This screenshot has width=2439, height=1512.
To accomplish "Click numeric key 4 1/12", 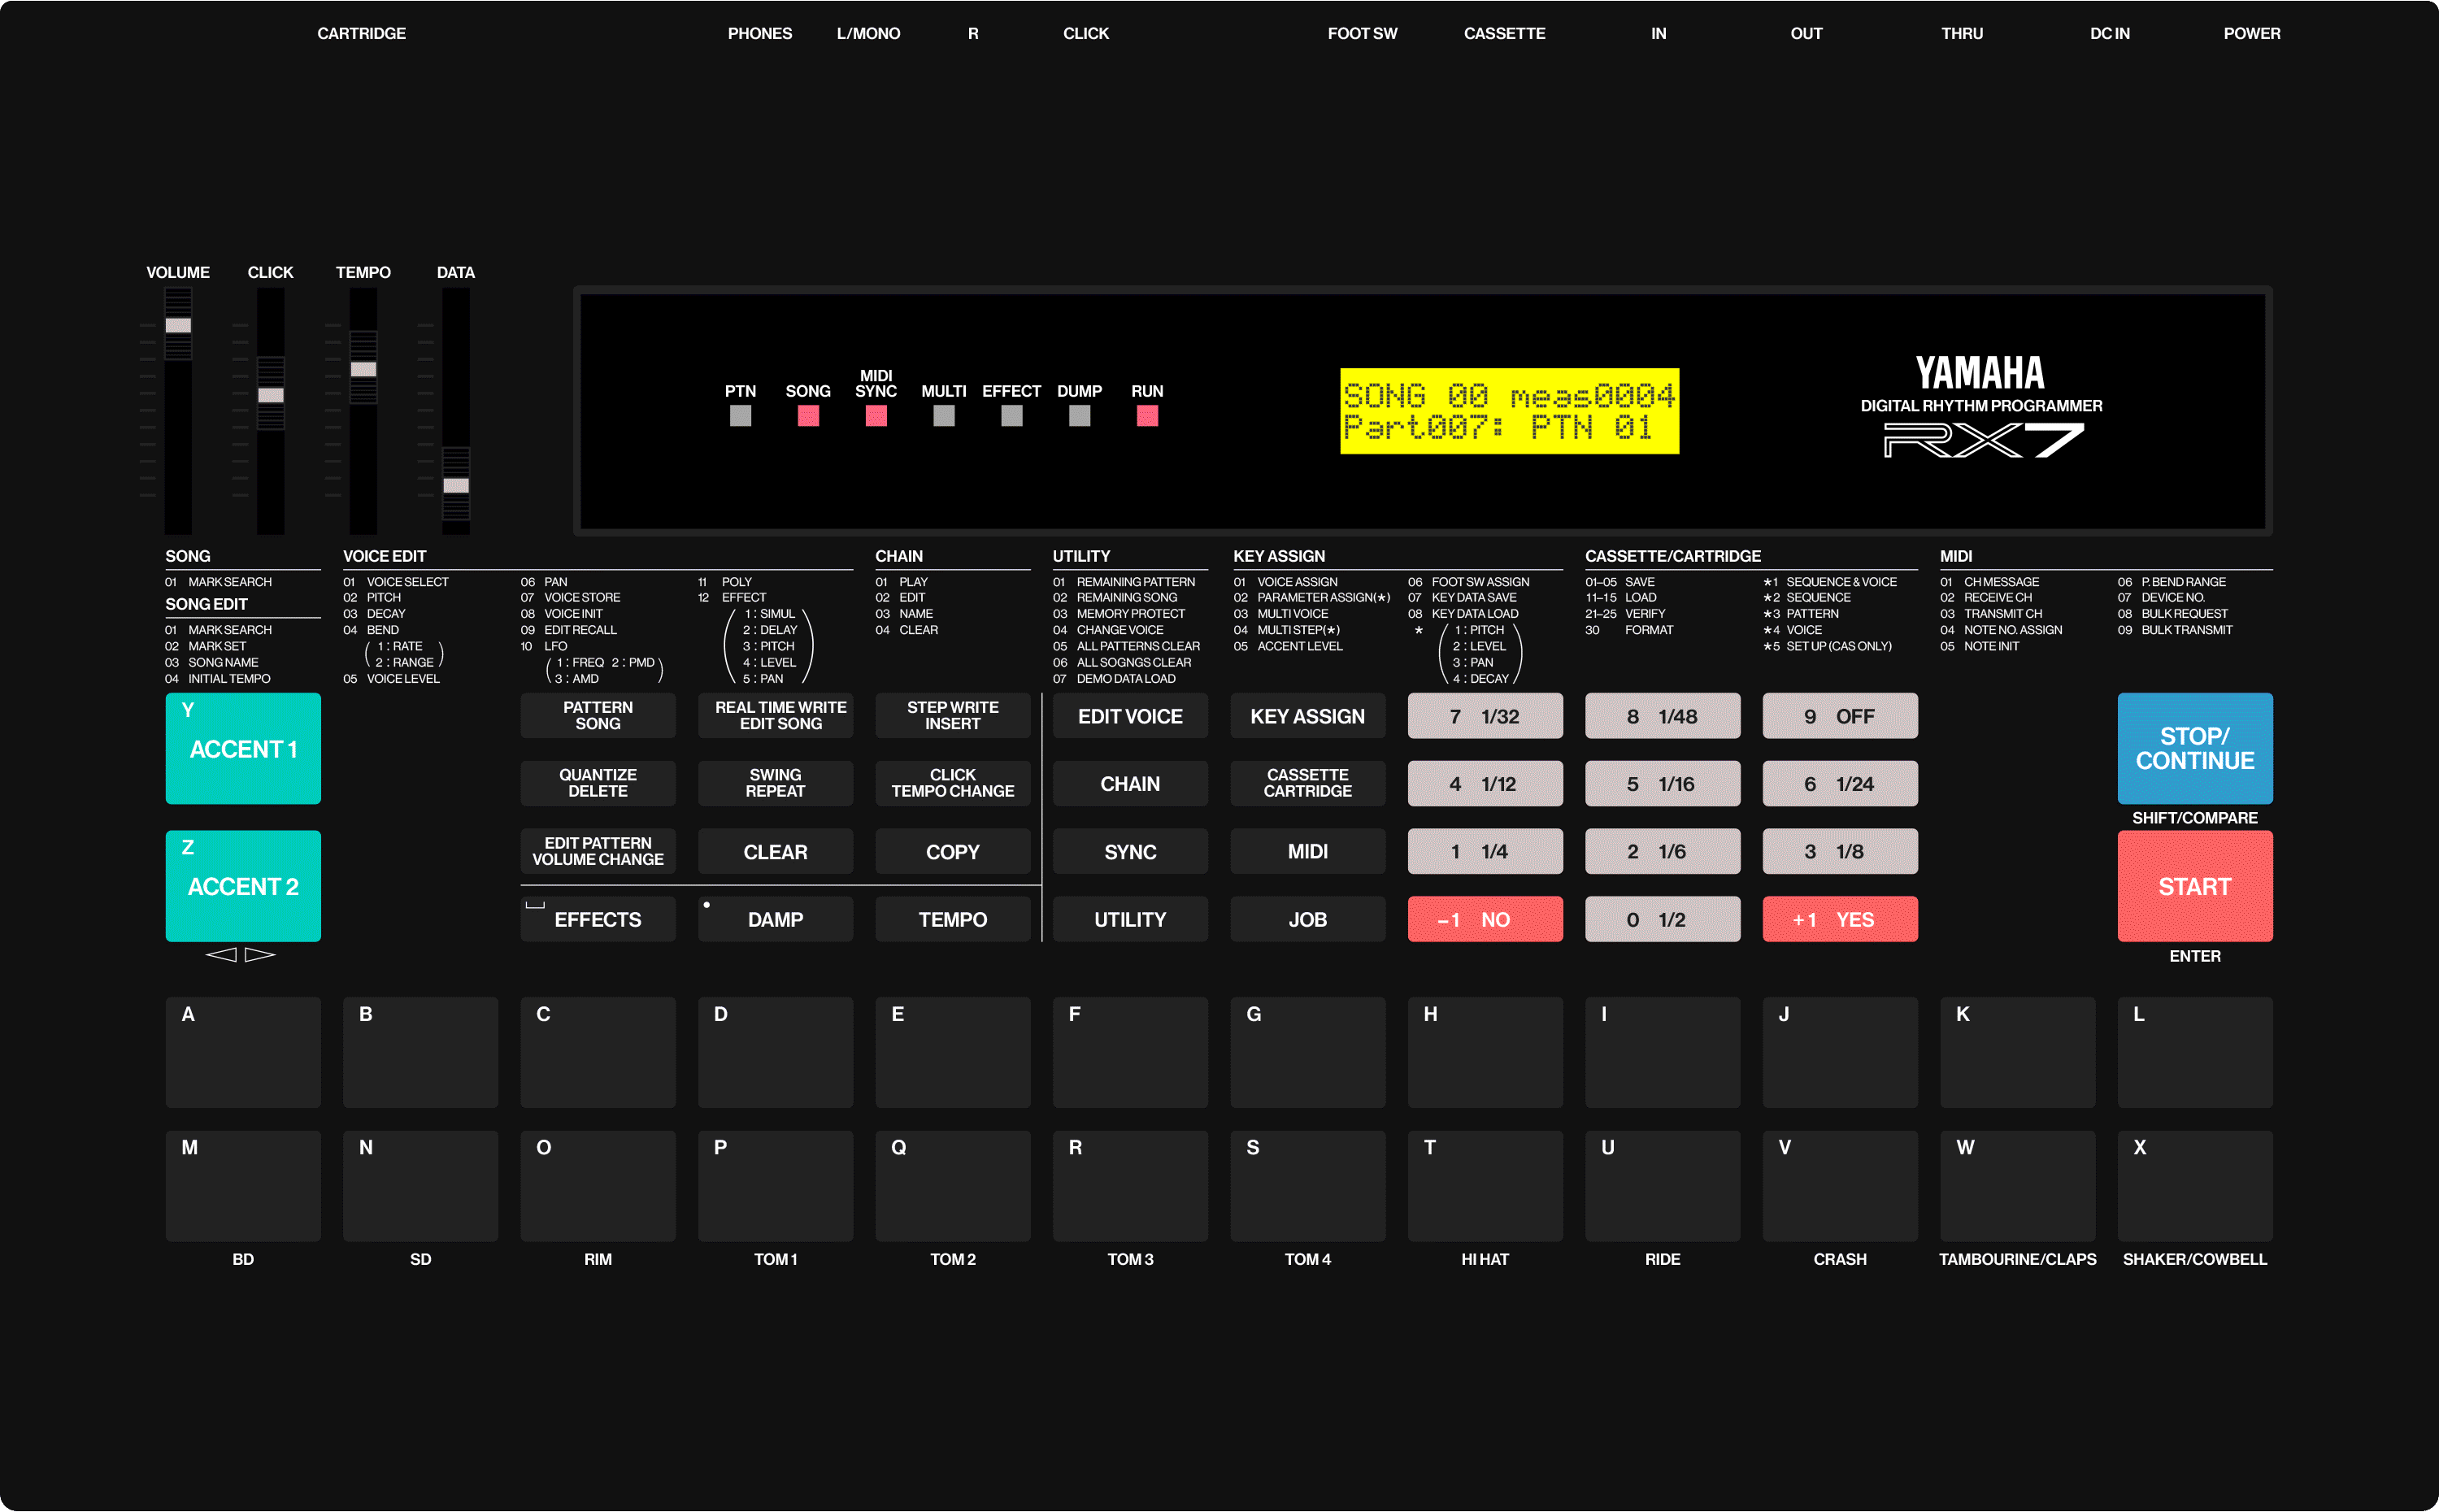I will [x=1485, y=783].
